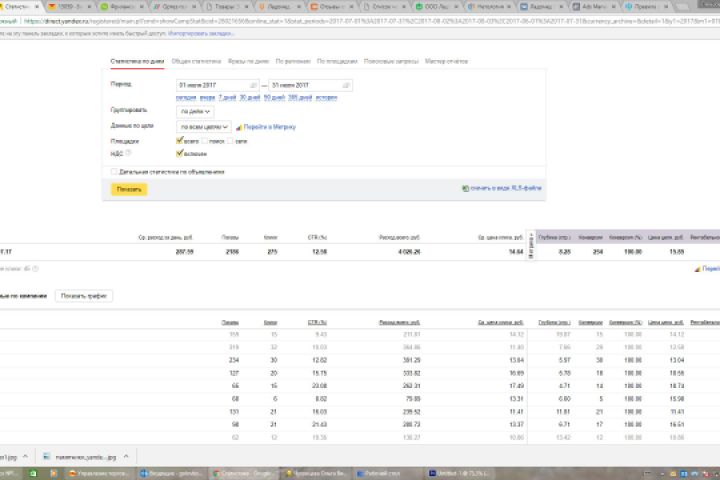Sort the table by 'Клики' column header
720x480 pixels.
270,322
